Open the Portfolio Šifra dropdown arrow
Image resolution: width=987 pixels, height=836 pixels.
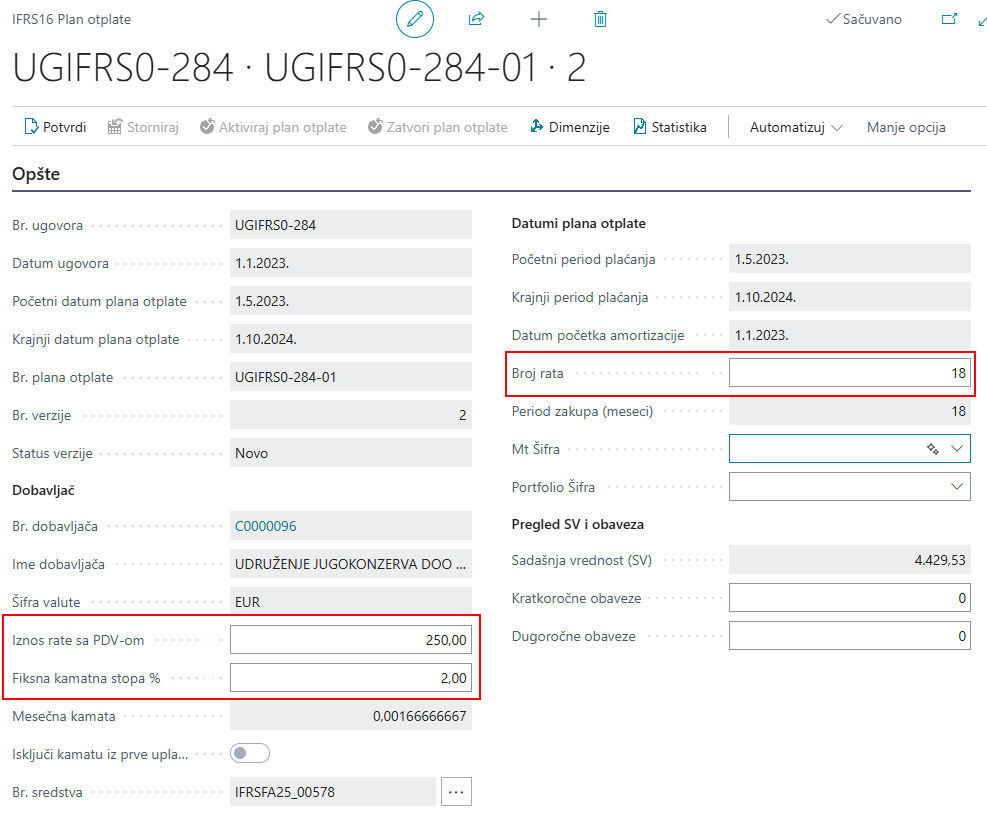click(x=957, y=487)
